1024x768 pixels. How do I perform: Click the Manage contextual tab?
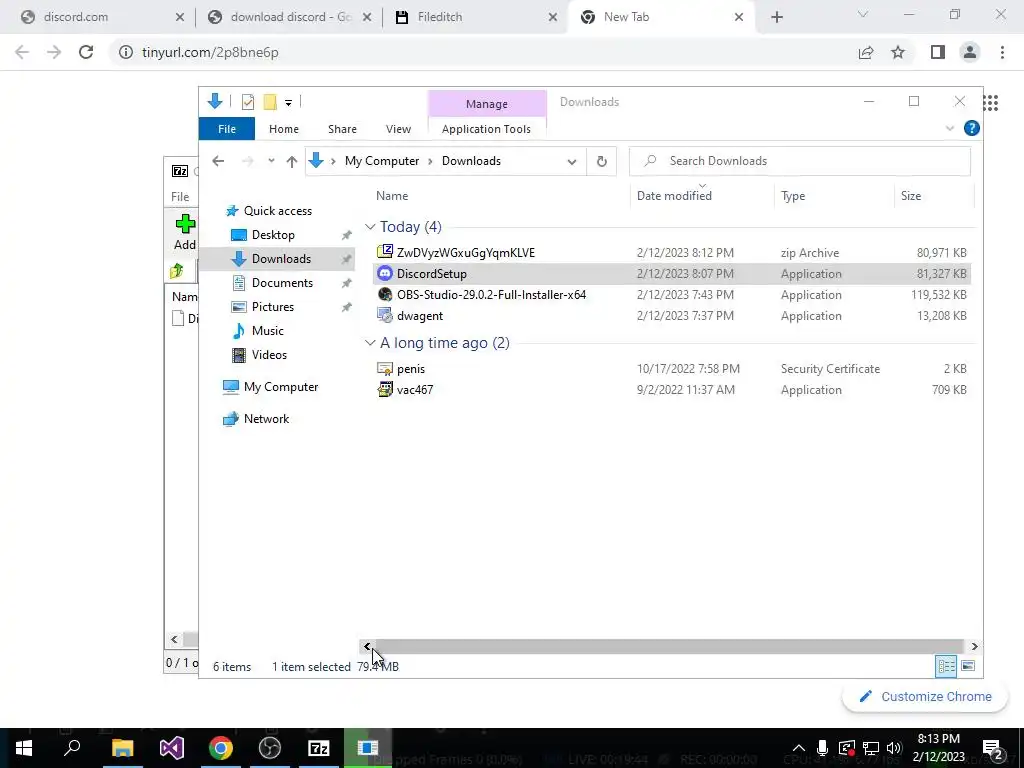pyautogui.click(x=487, y=104)
